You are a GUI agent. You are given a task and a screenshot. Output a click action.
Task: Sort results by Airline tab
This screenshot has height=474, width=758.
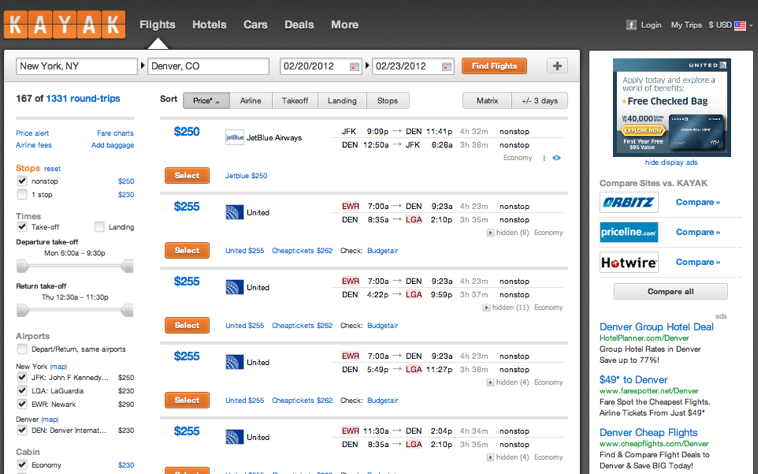(250, 100)
